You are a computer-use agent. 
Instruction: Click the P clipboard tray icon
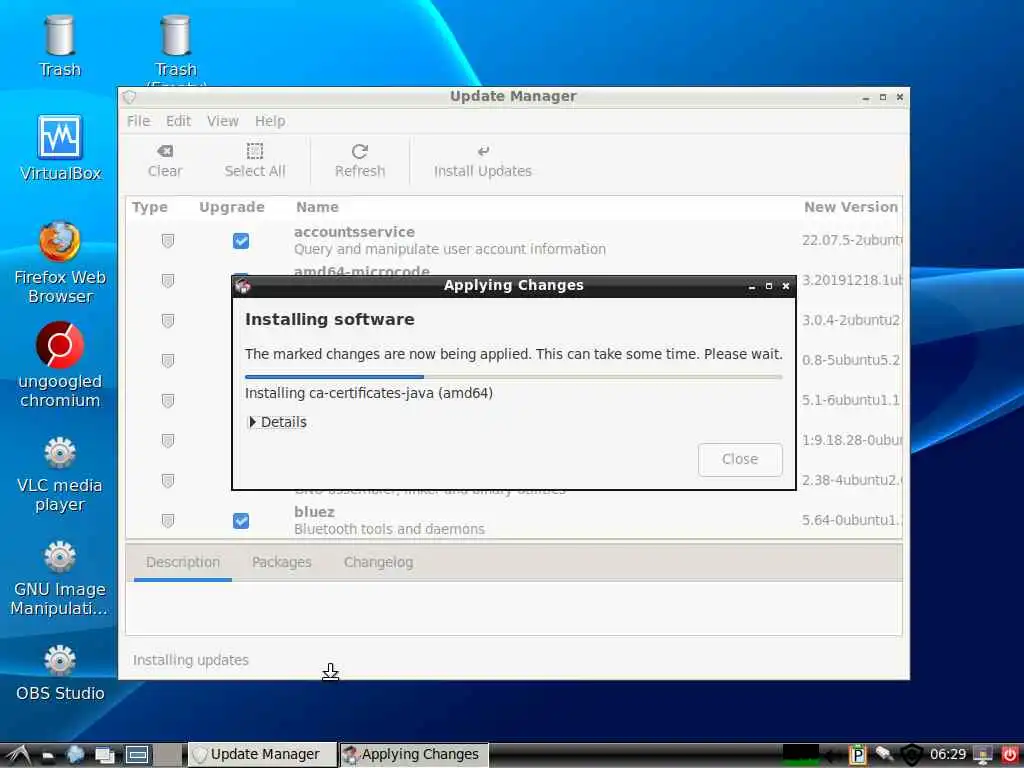857,755
